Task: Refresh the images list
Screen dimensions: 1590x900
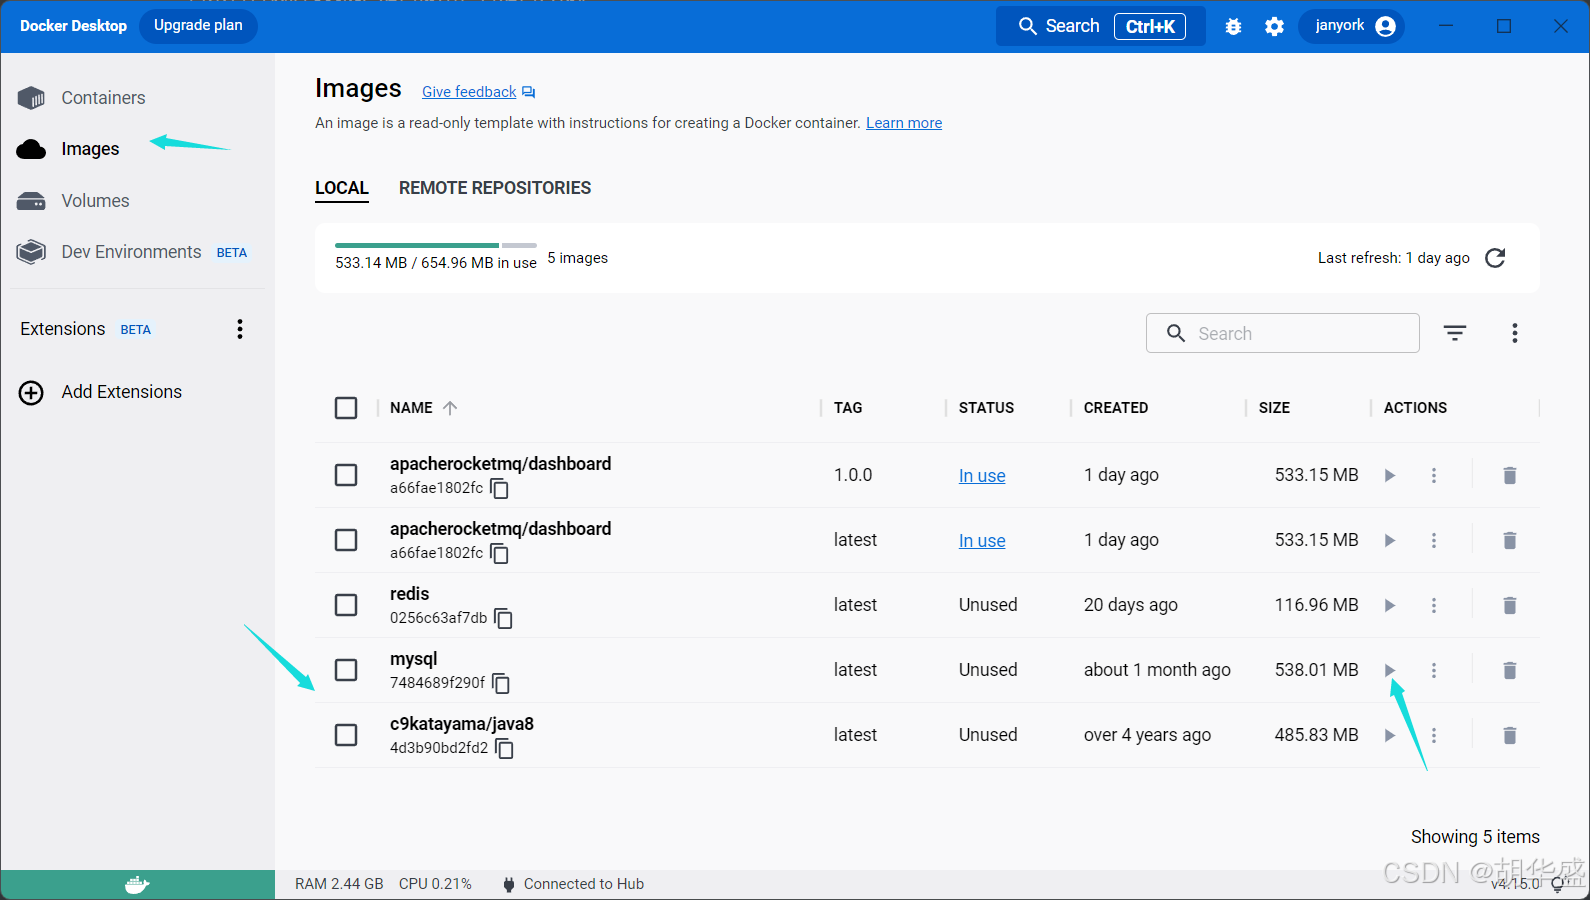Action: pos(1495,258)
